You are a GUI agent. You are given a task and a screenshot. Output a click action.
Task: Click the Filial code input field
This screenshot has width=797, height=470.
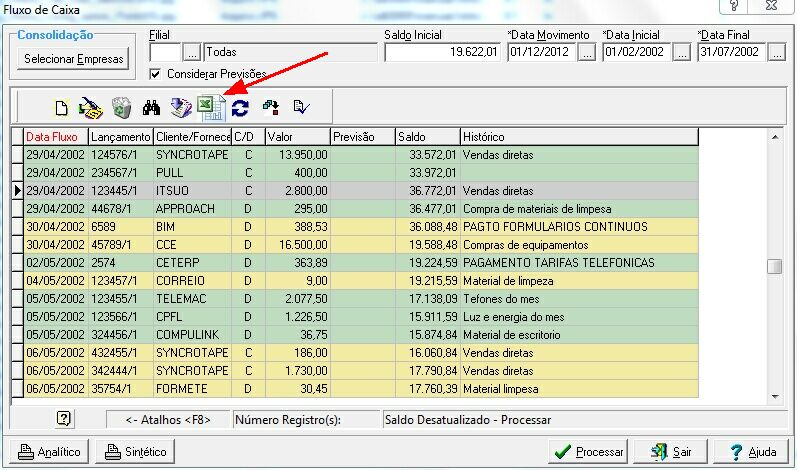coord(165,52)
